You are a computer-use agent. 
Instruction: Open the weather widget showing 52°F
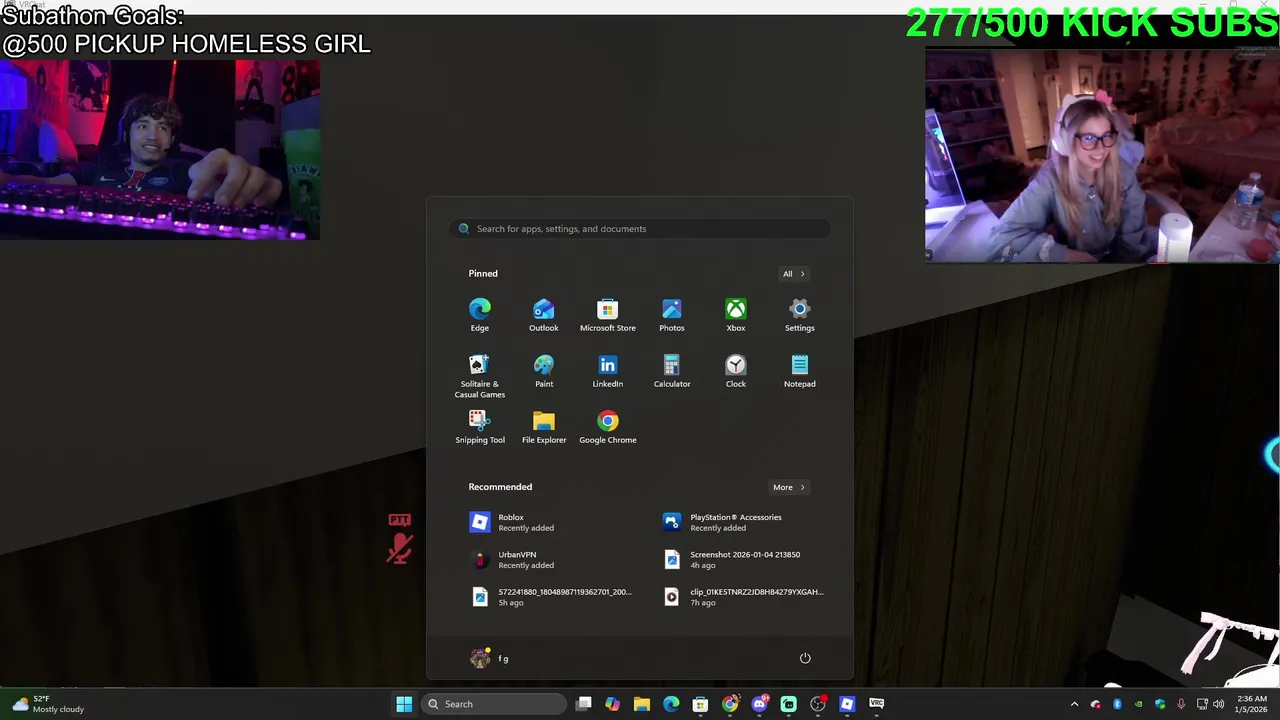click(48, 704)
